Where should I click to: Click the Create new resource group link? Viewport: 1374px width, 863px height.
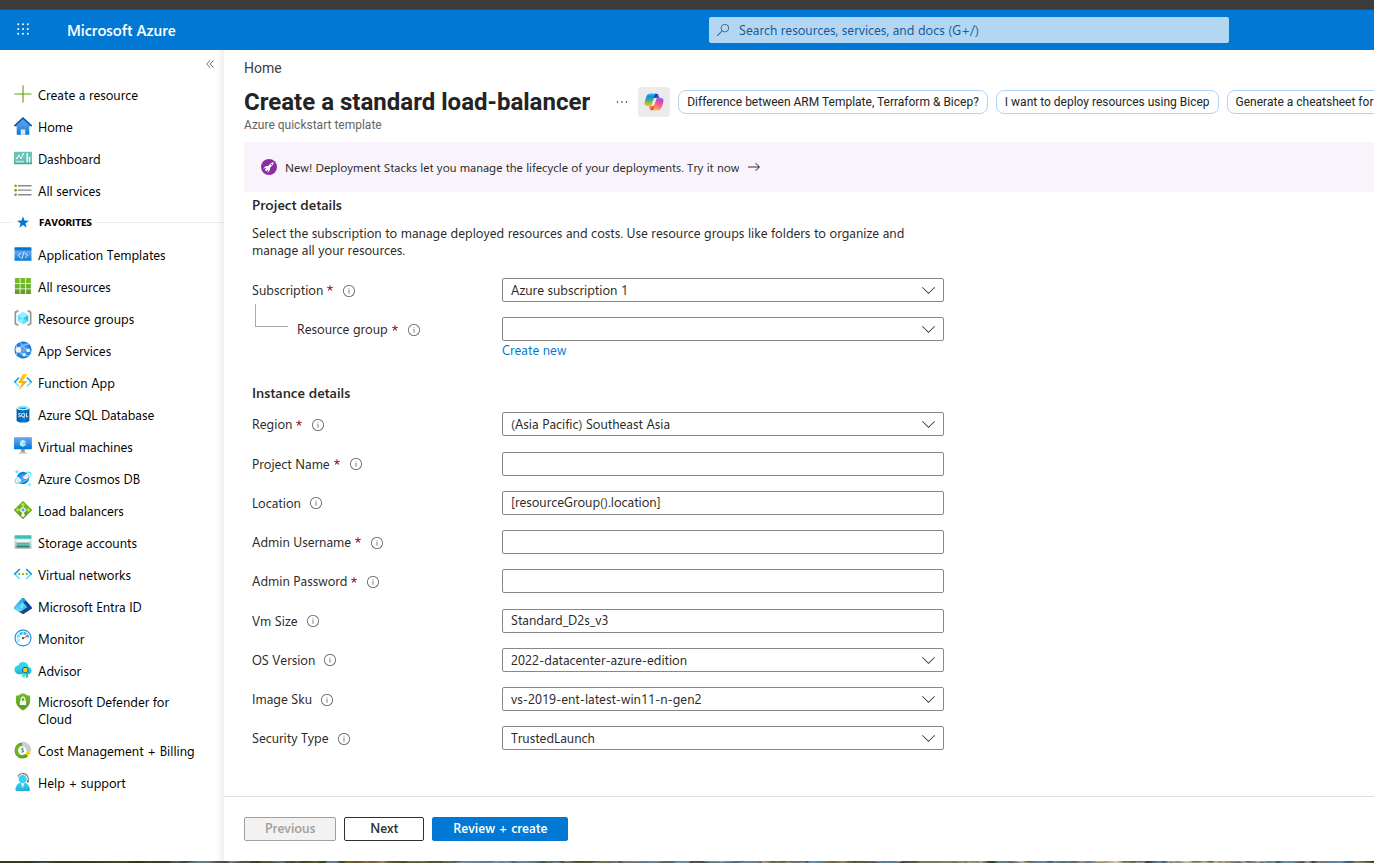(534, 350)
